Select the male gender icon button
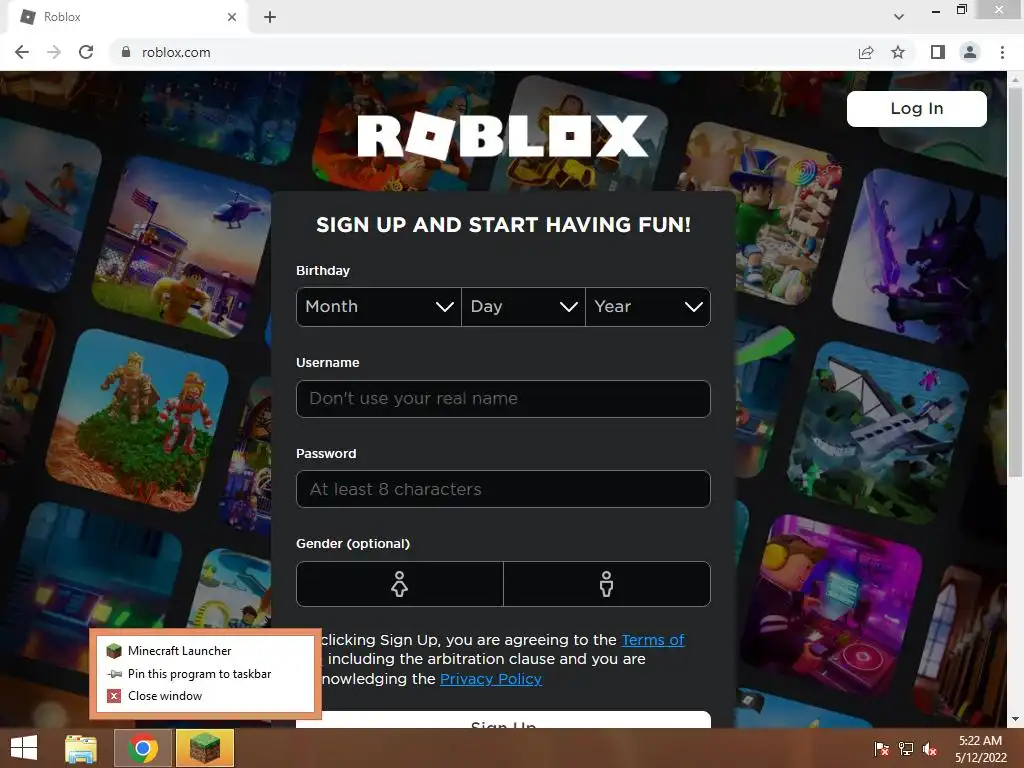This screenshot has height=768, width=1024. [607, 584]
